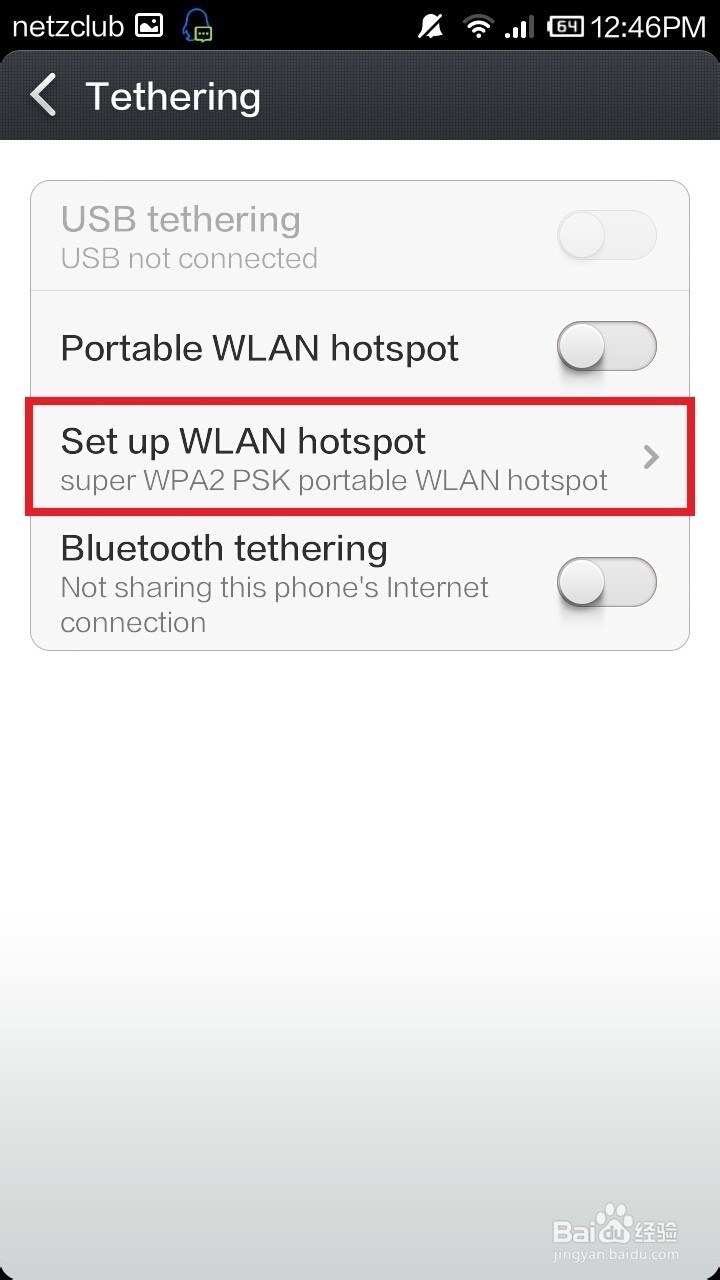Tap the 12:46PM clock in status bar
Screen dimensions: 720x1280
[648, 26]
